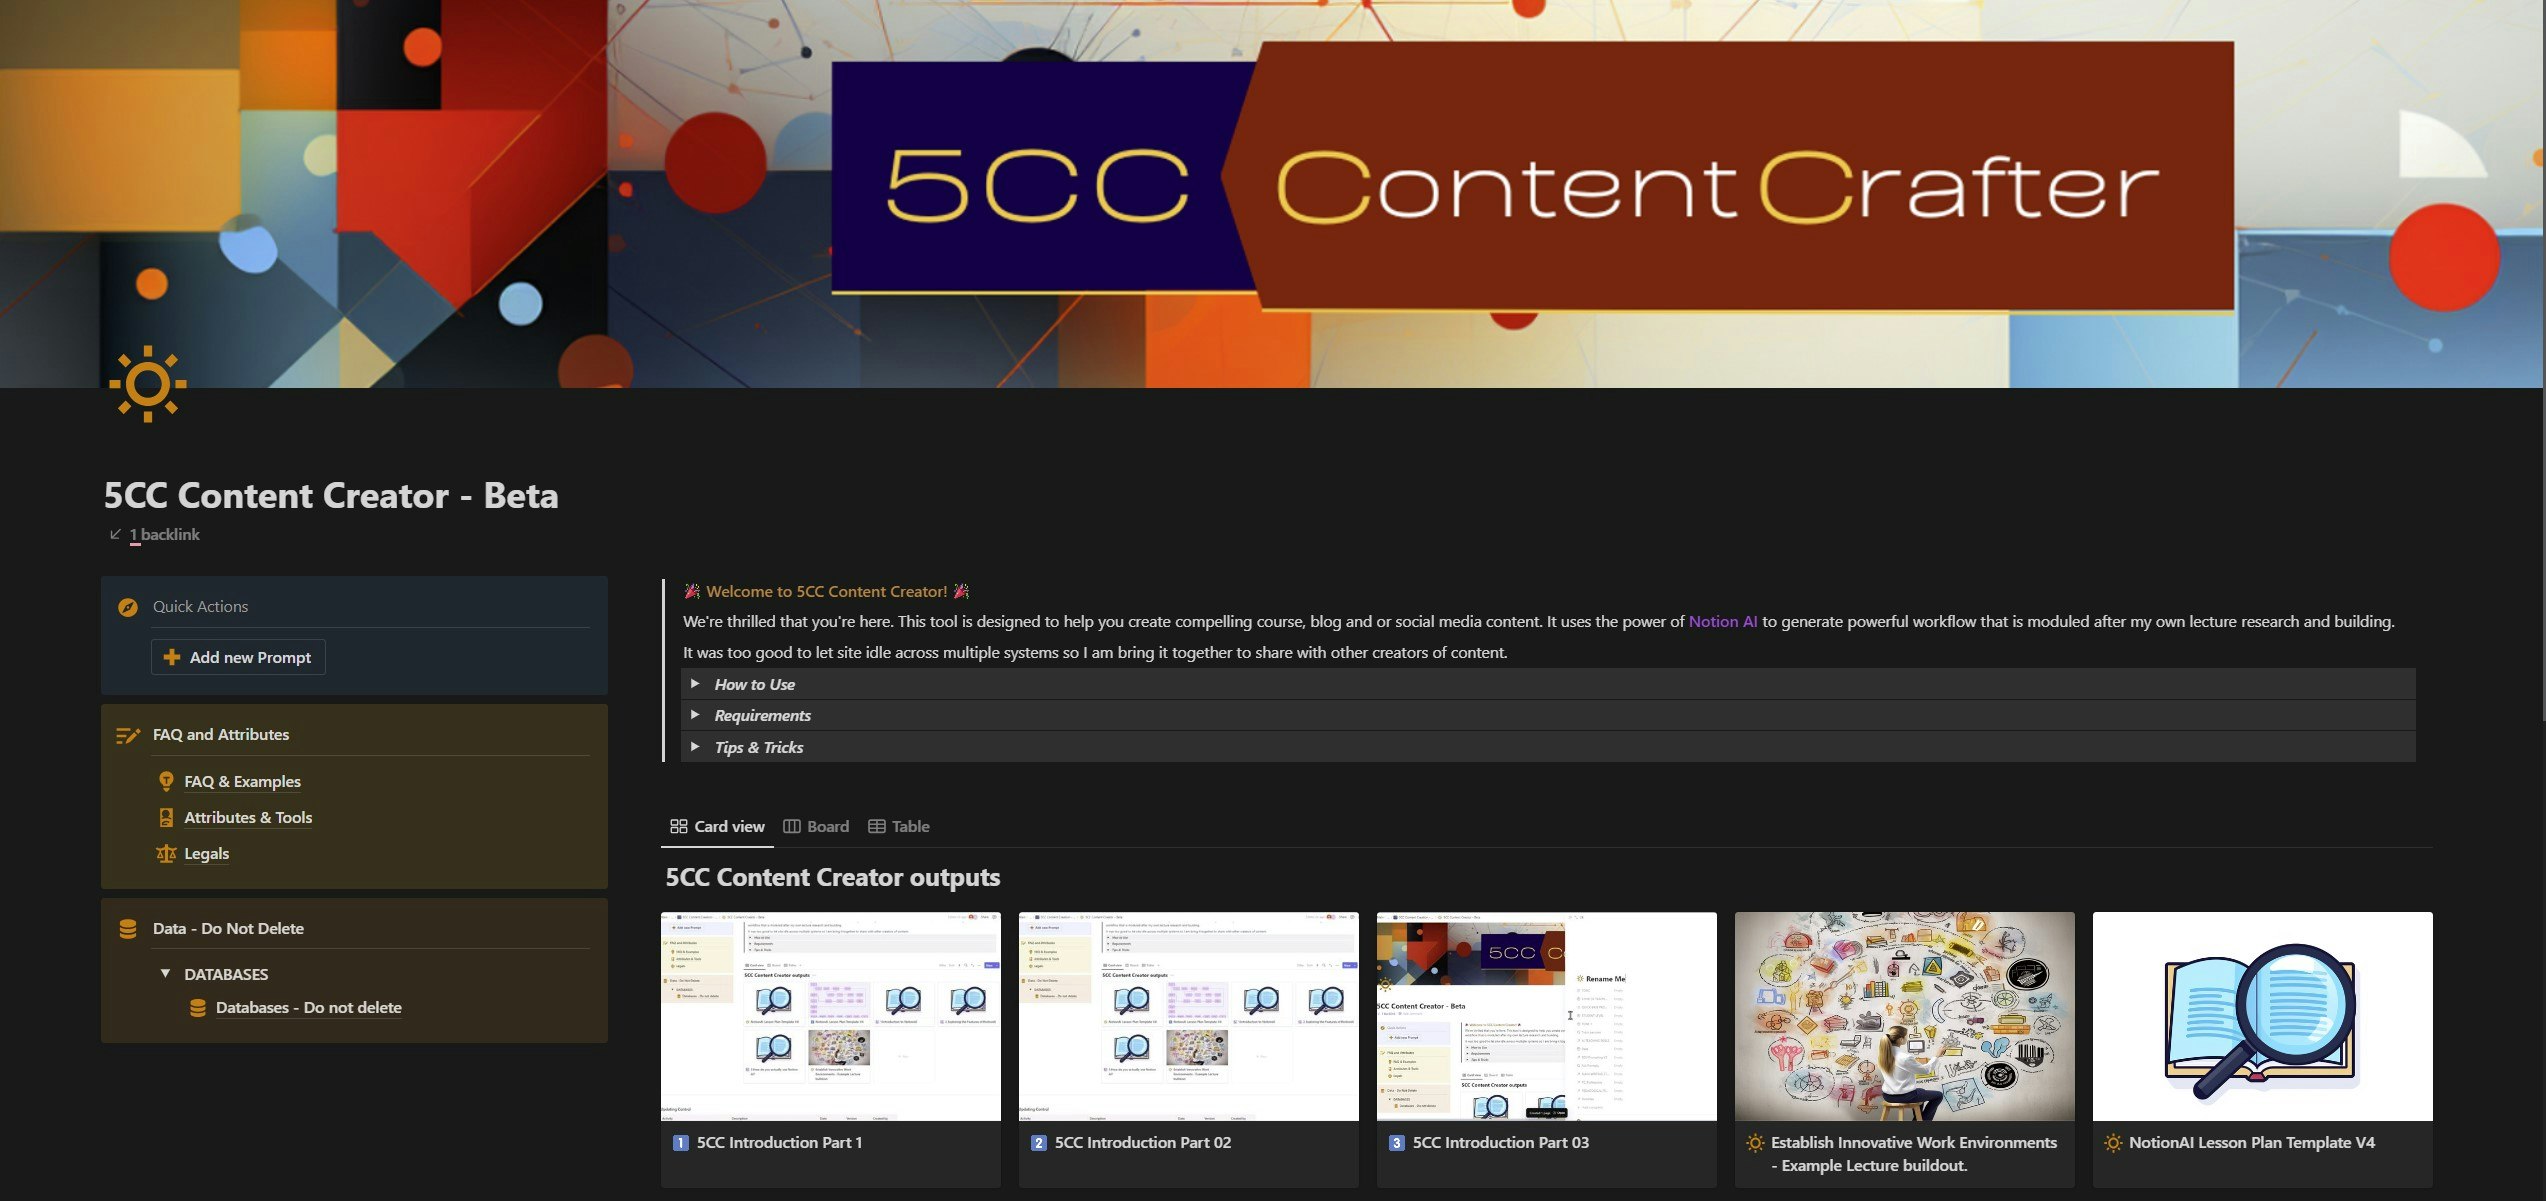
Task: Expand the How to Use toggle
Action: click(x=695, y=684)
